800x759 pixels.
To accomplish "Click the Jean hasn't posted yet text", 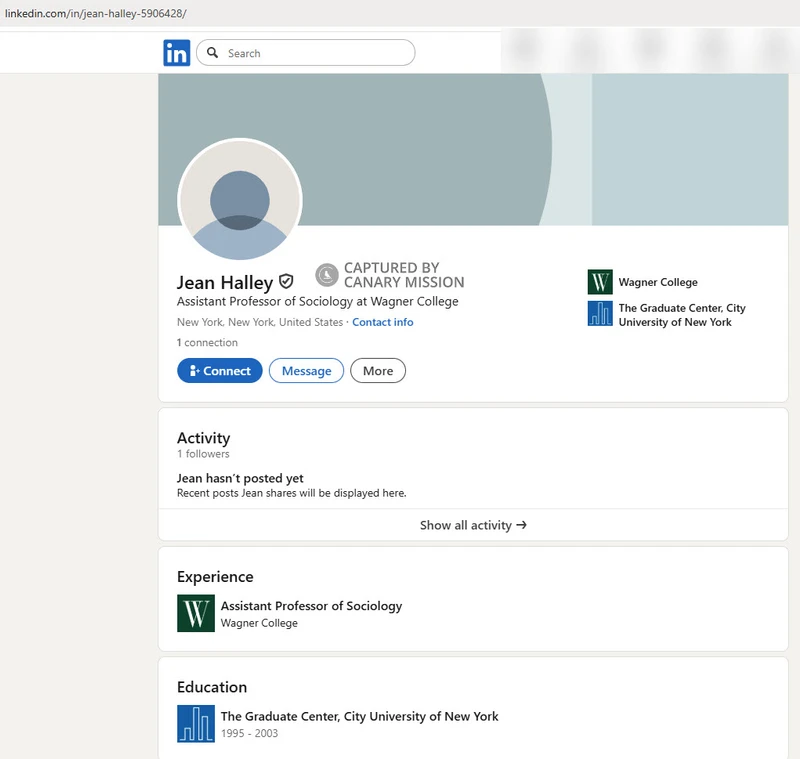I will 240,478.
